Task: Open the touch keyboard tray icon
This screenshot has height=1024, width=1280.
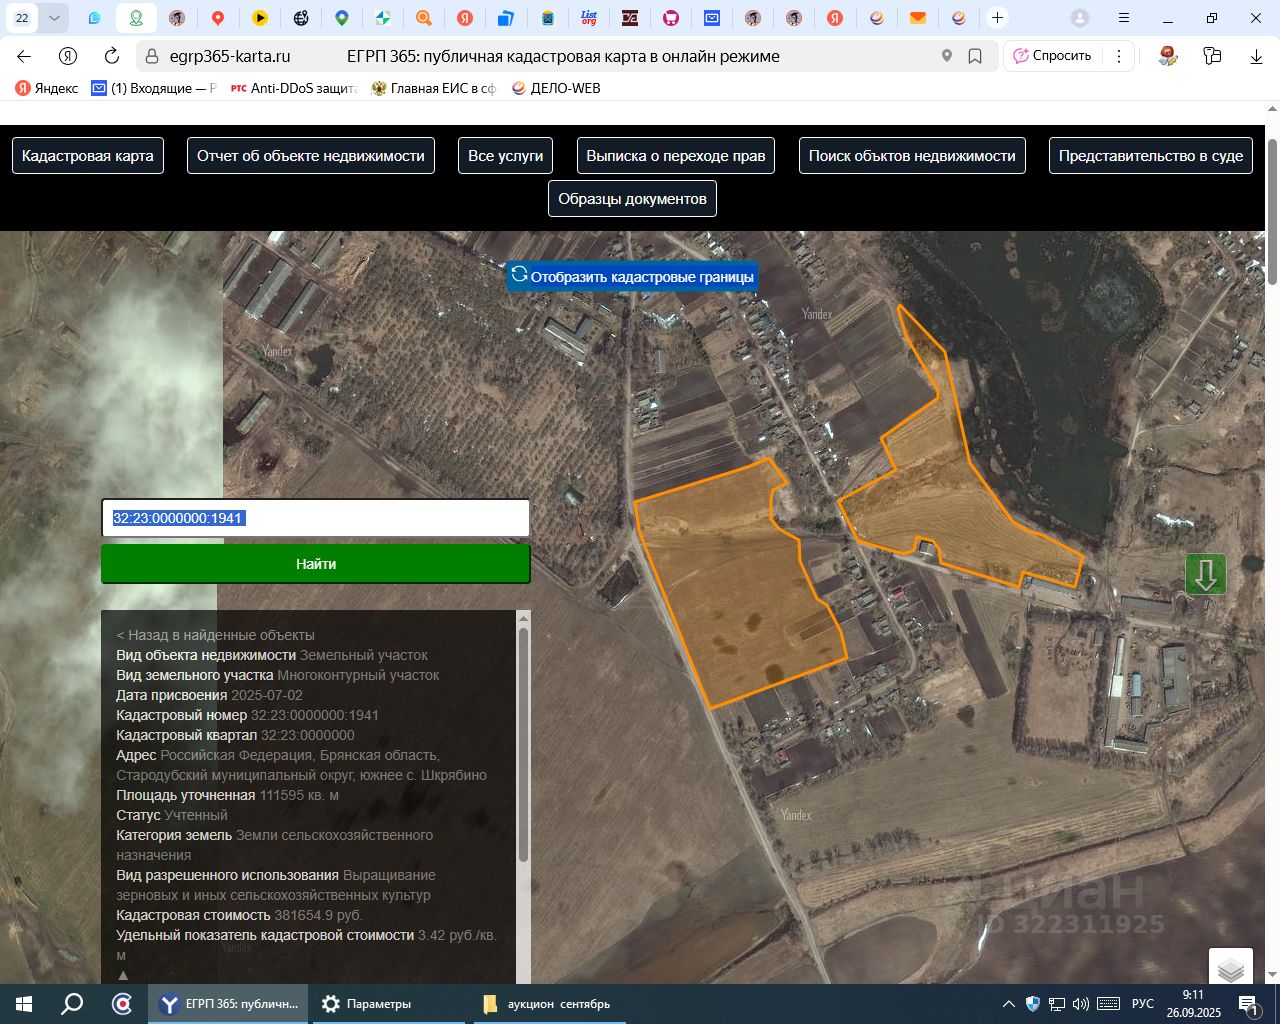Action: click(1108, 1004)
